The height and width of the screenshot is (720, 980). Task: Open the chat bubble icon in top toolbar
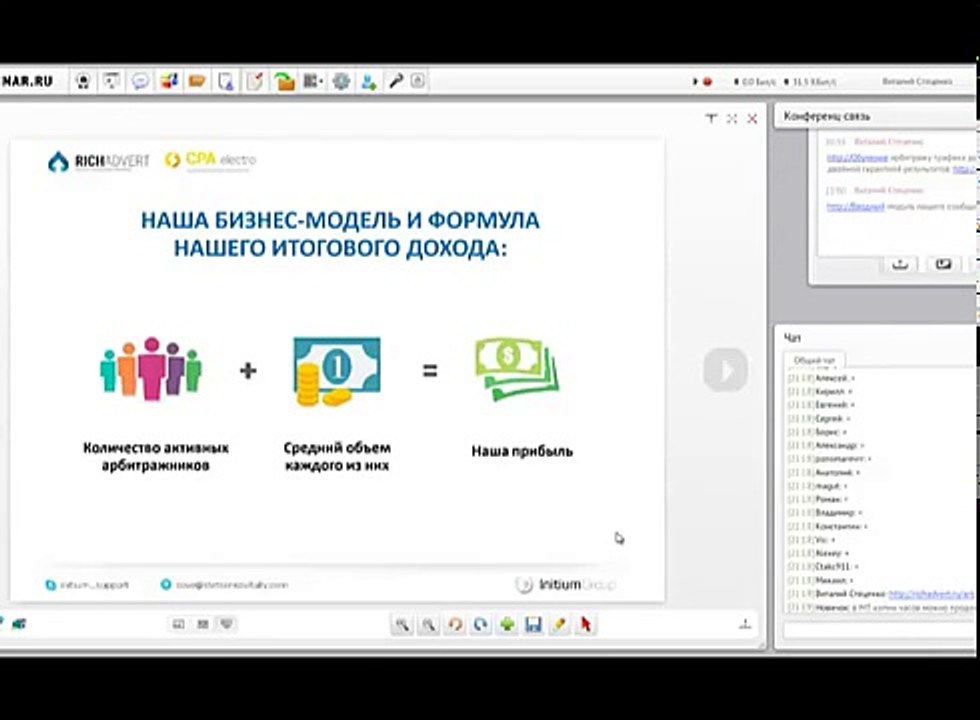coord(140,81)
